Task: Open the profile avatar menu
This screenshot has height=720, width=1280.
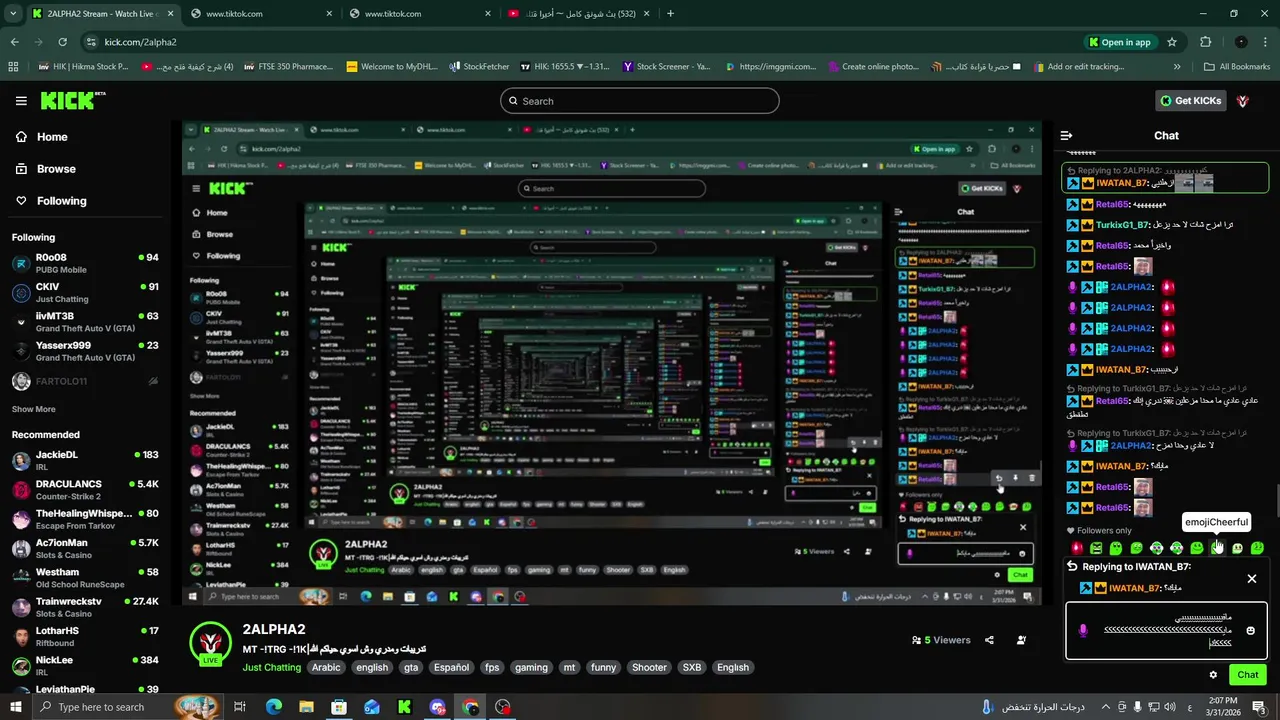Action: [x=1243, y=101]
